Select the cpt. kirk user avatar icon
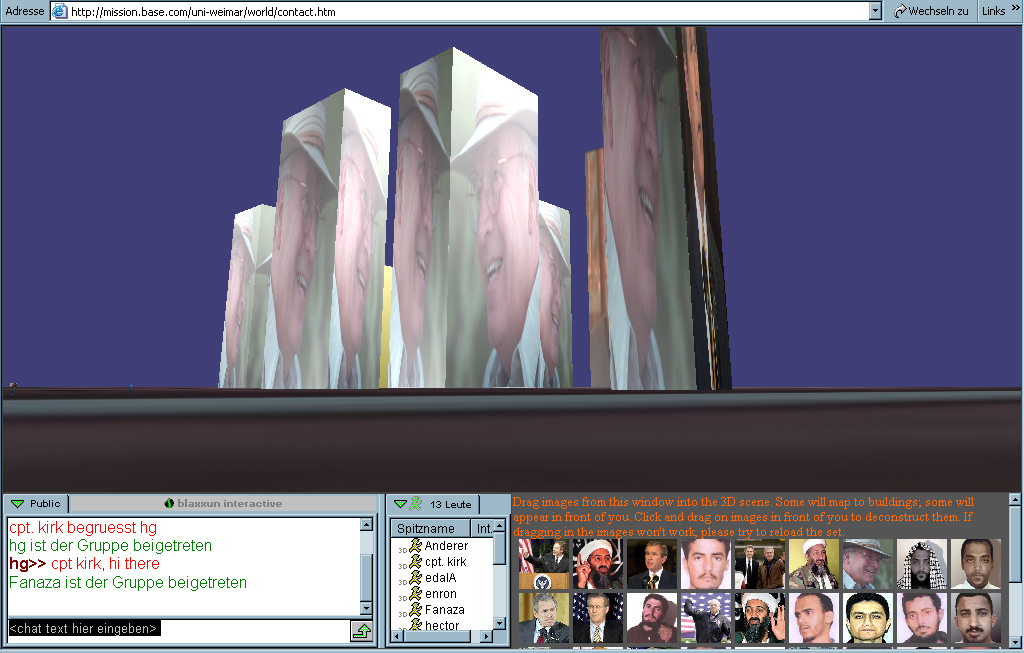 tap(415, 562)
